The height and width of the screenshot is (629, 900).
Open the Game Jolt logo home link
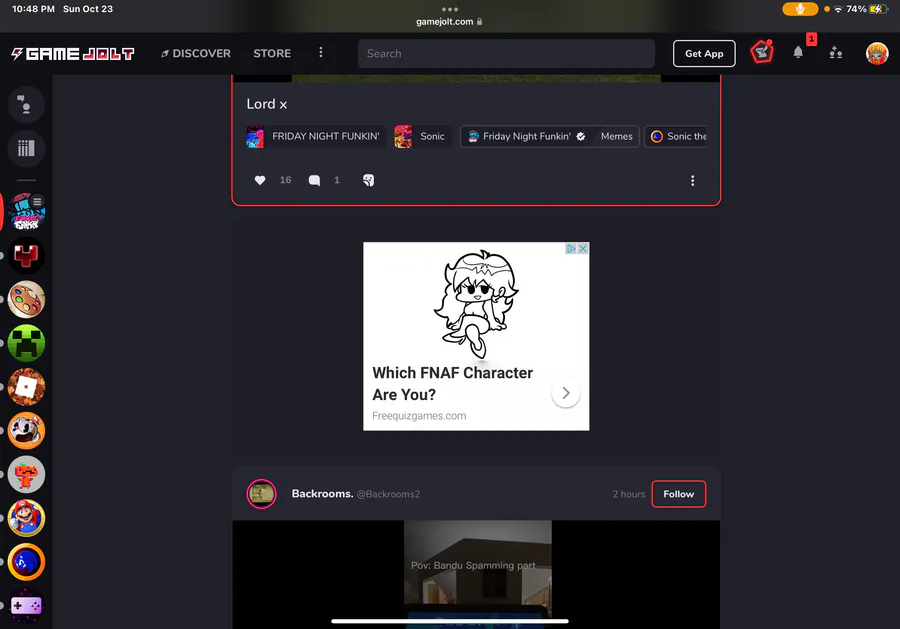point(73,54)
